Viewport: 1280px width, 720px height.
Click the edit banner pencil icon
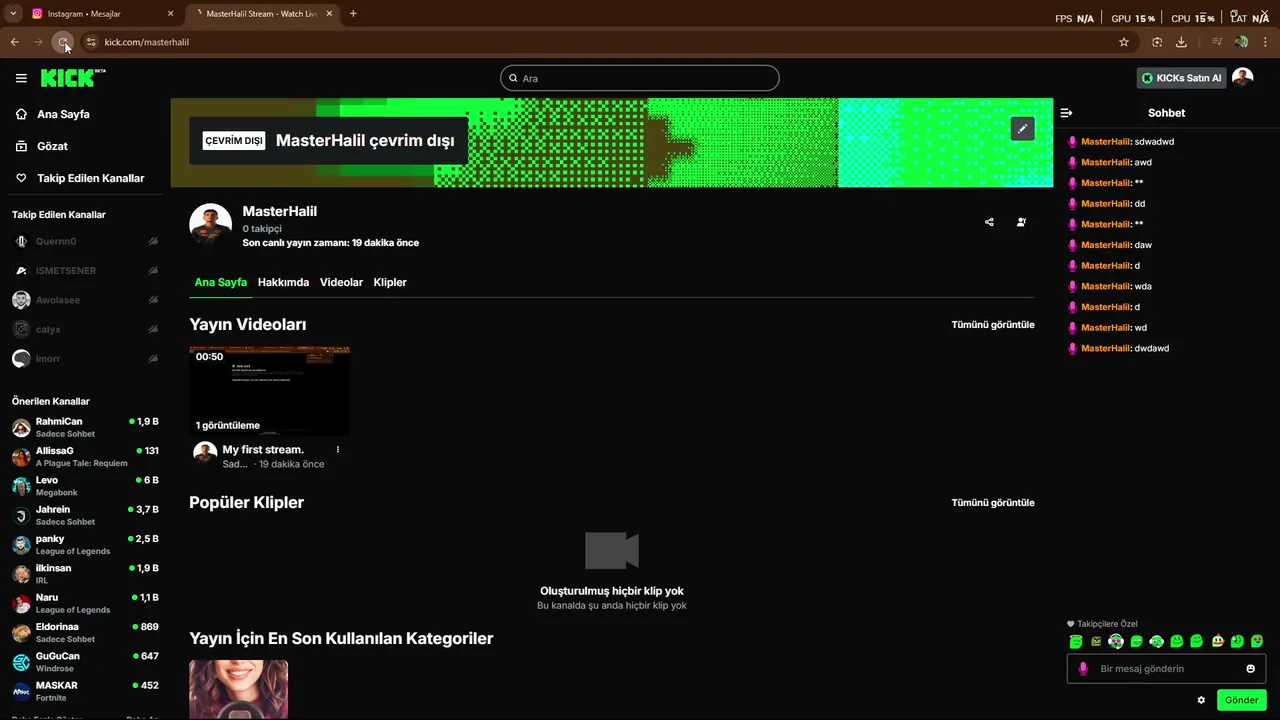click(x=1022, y=129)
